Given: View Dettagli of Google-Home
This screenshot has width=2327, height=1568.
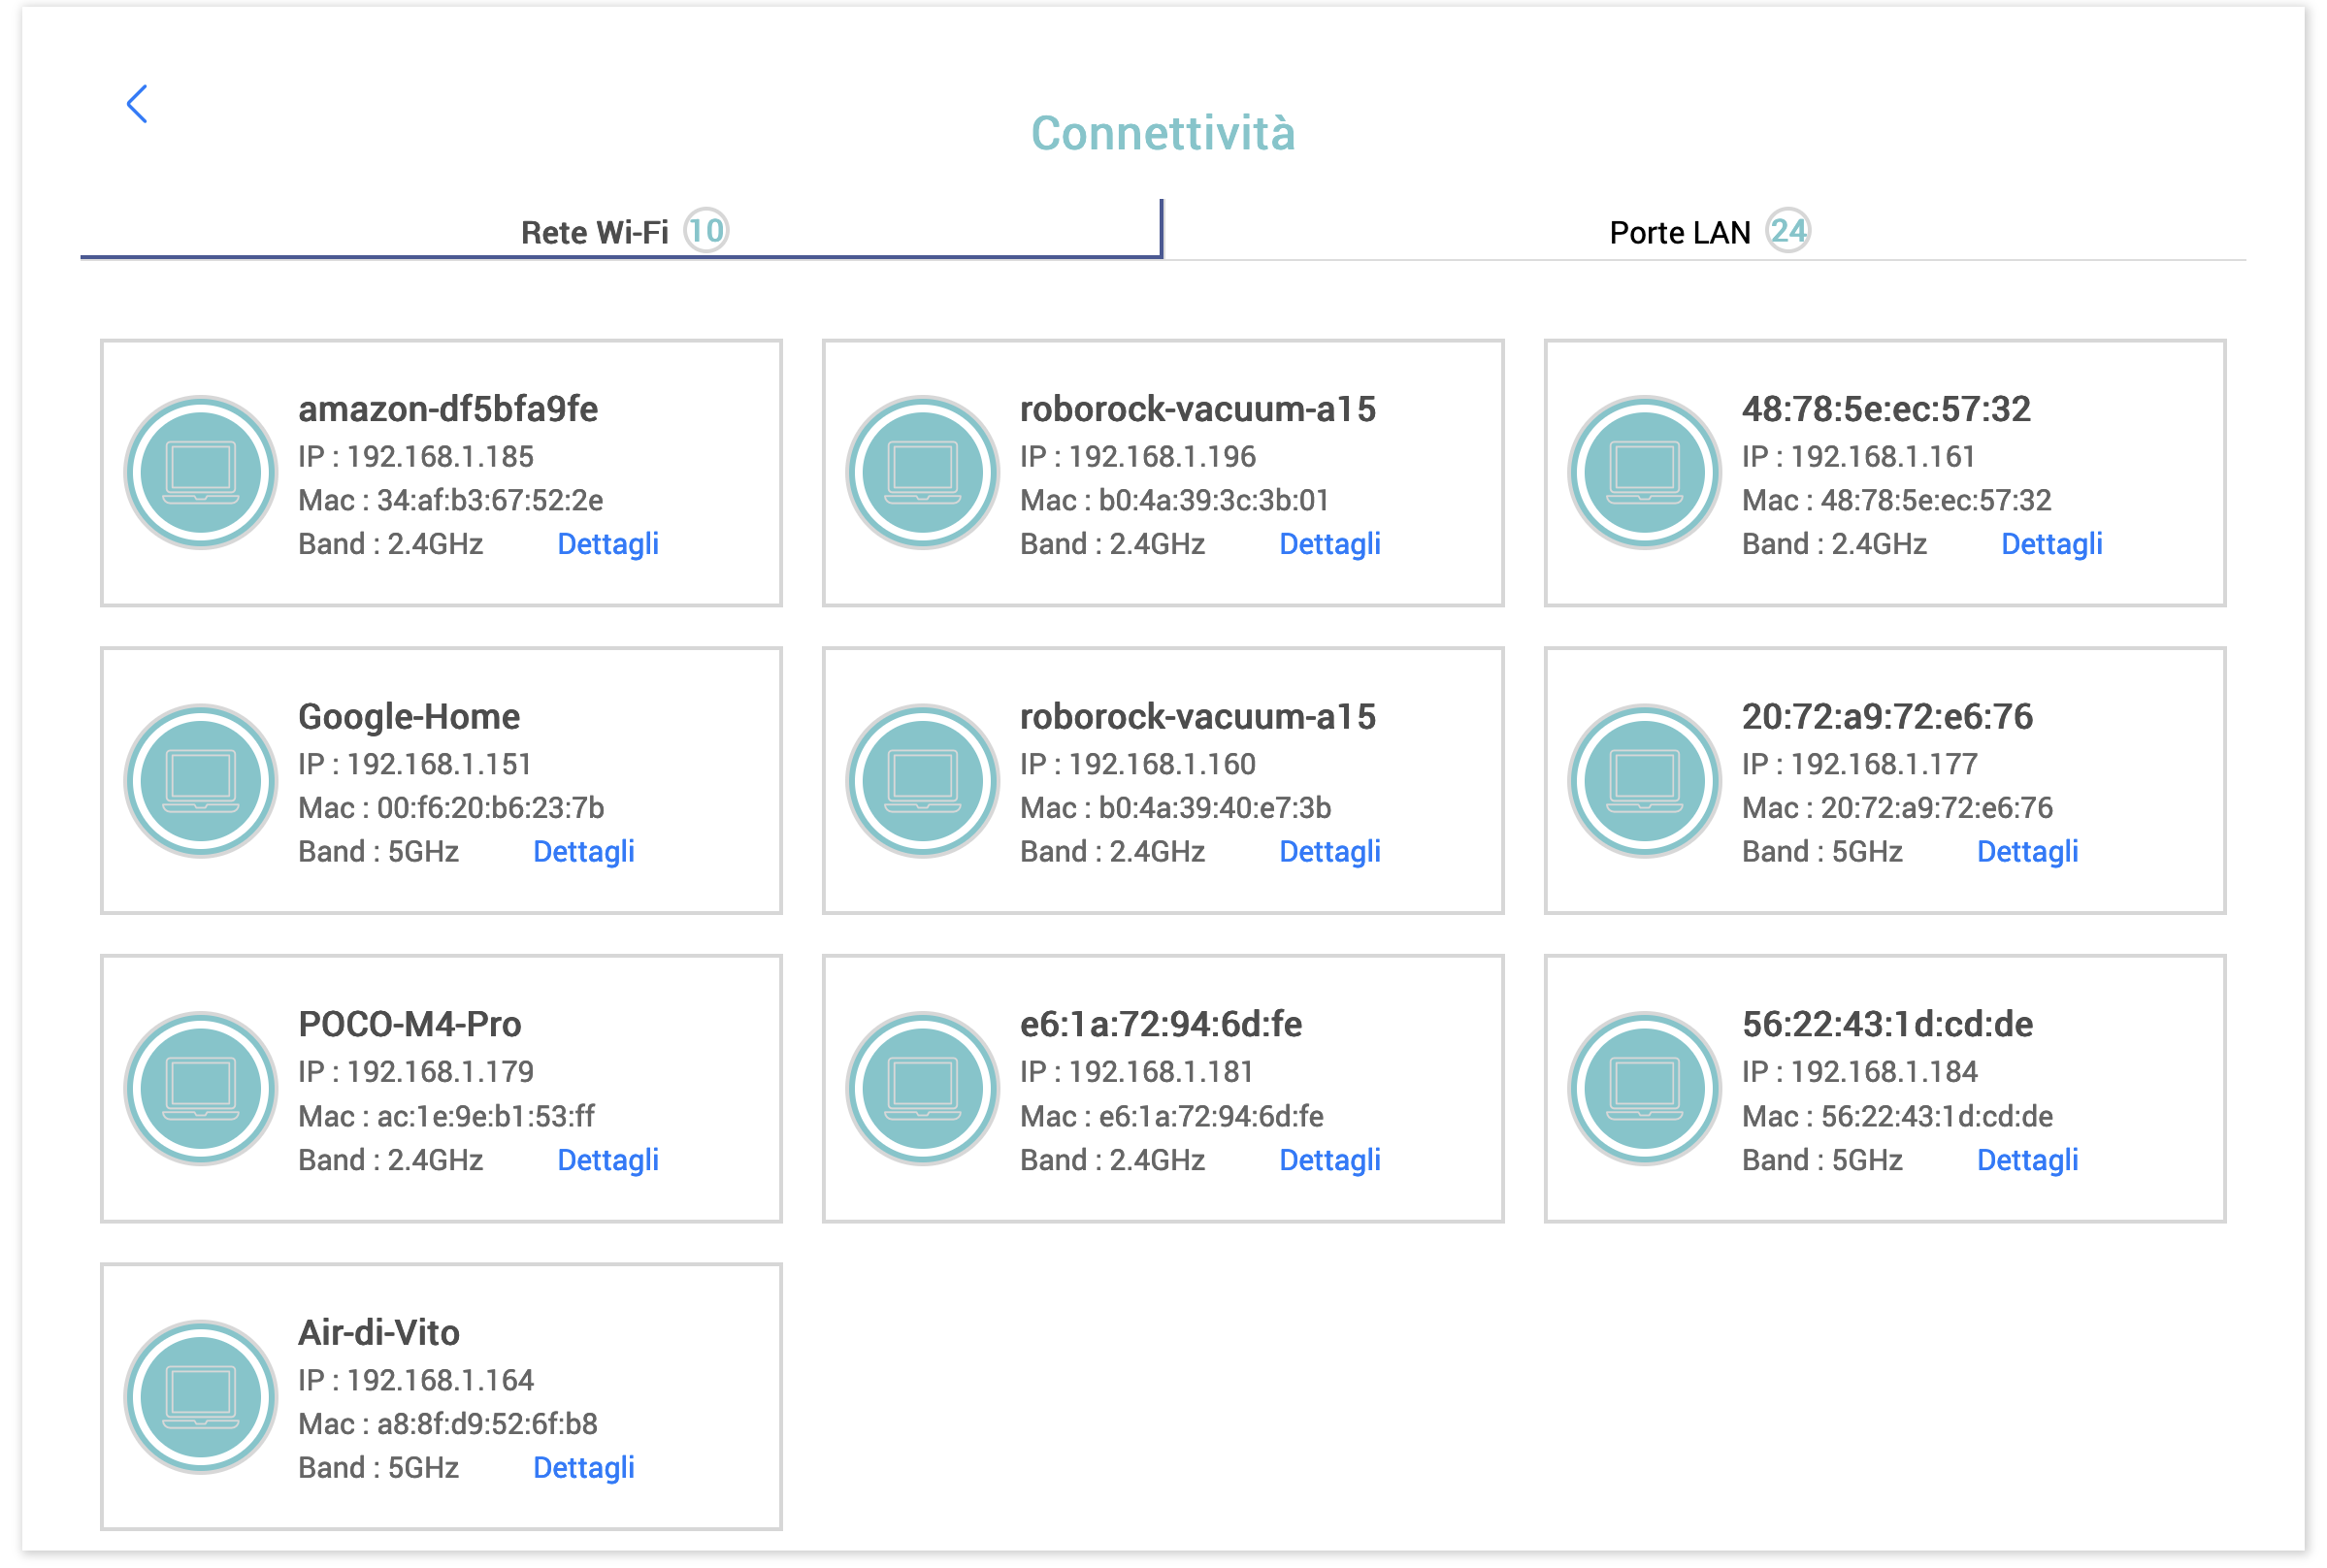Looking at the screenshot, I should 584,852.
